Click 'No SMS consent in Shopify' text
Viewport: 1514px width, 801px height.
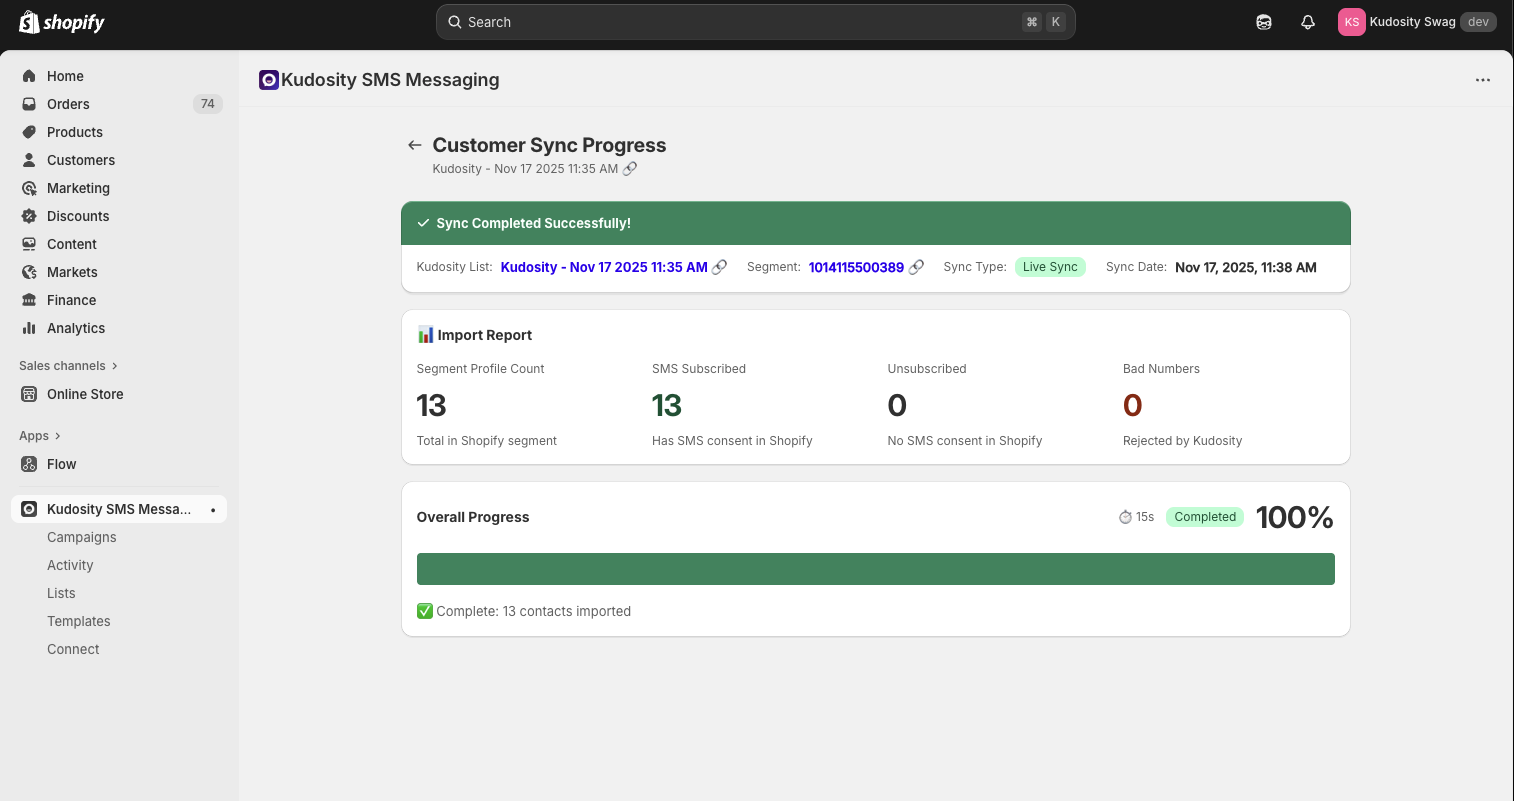click(965, 441)
